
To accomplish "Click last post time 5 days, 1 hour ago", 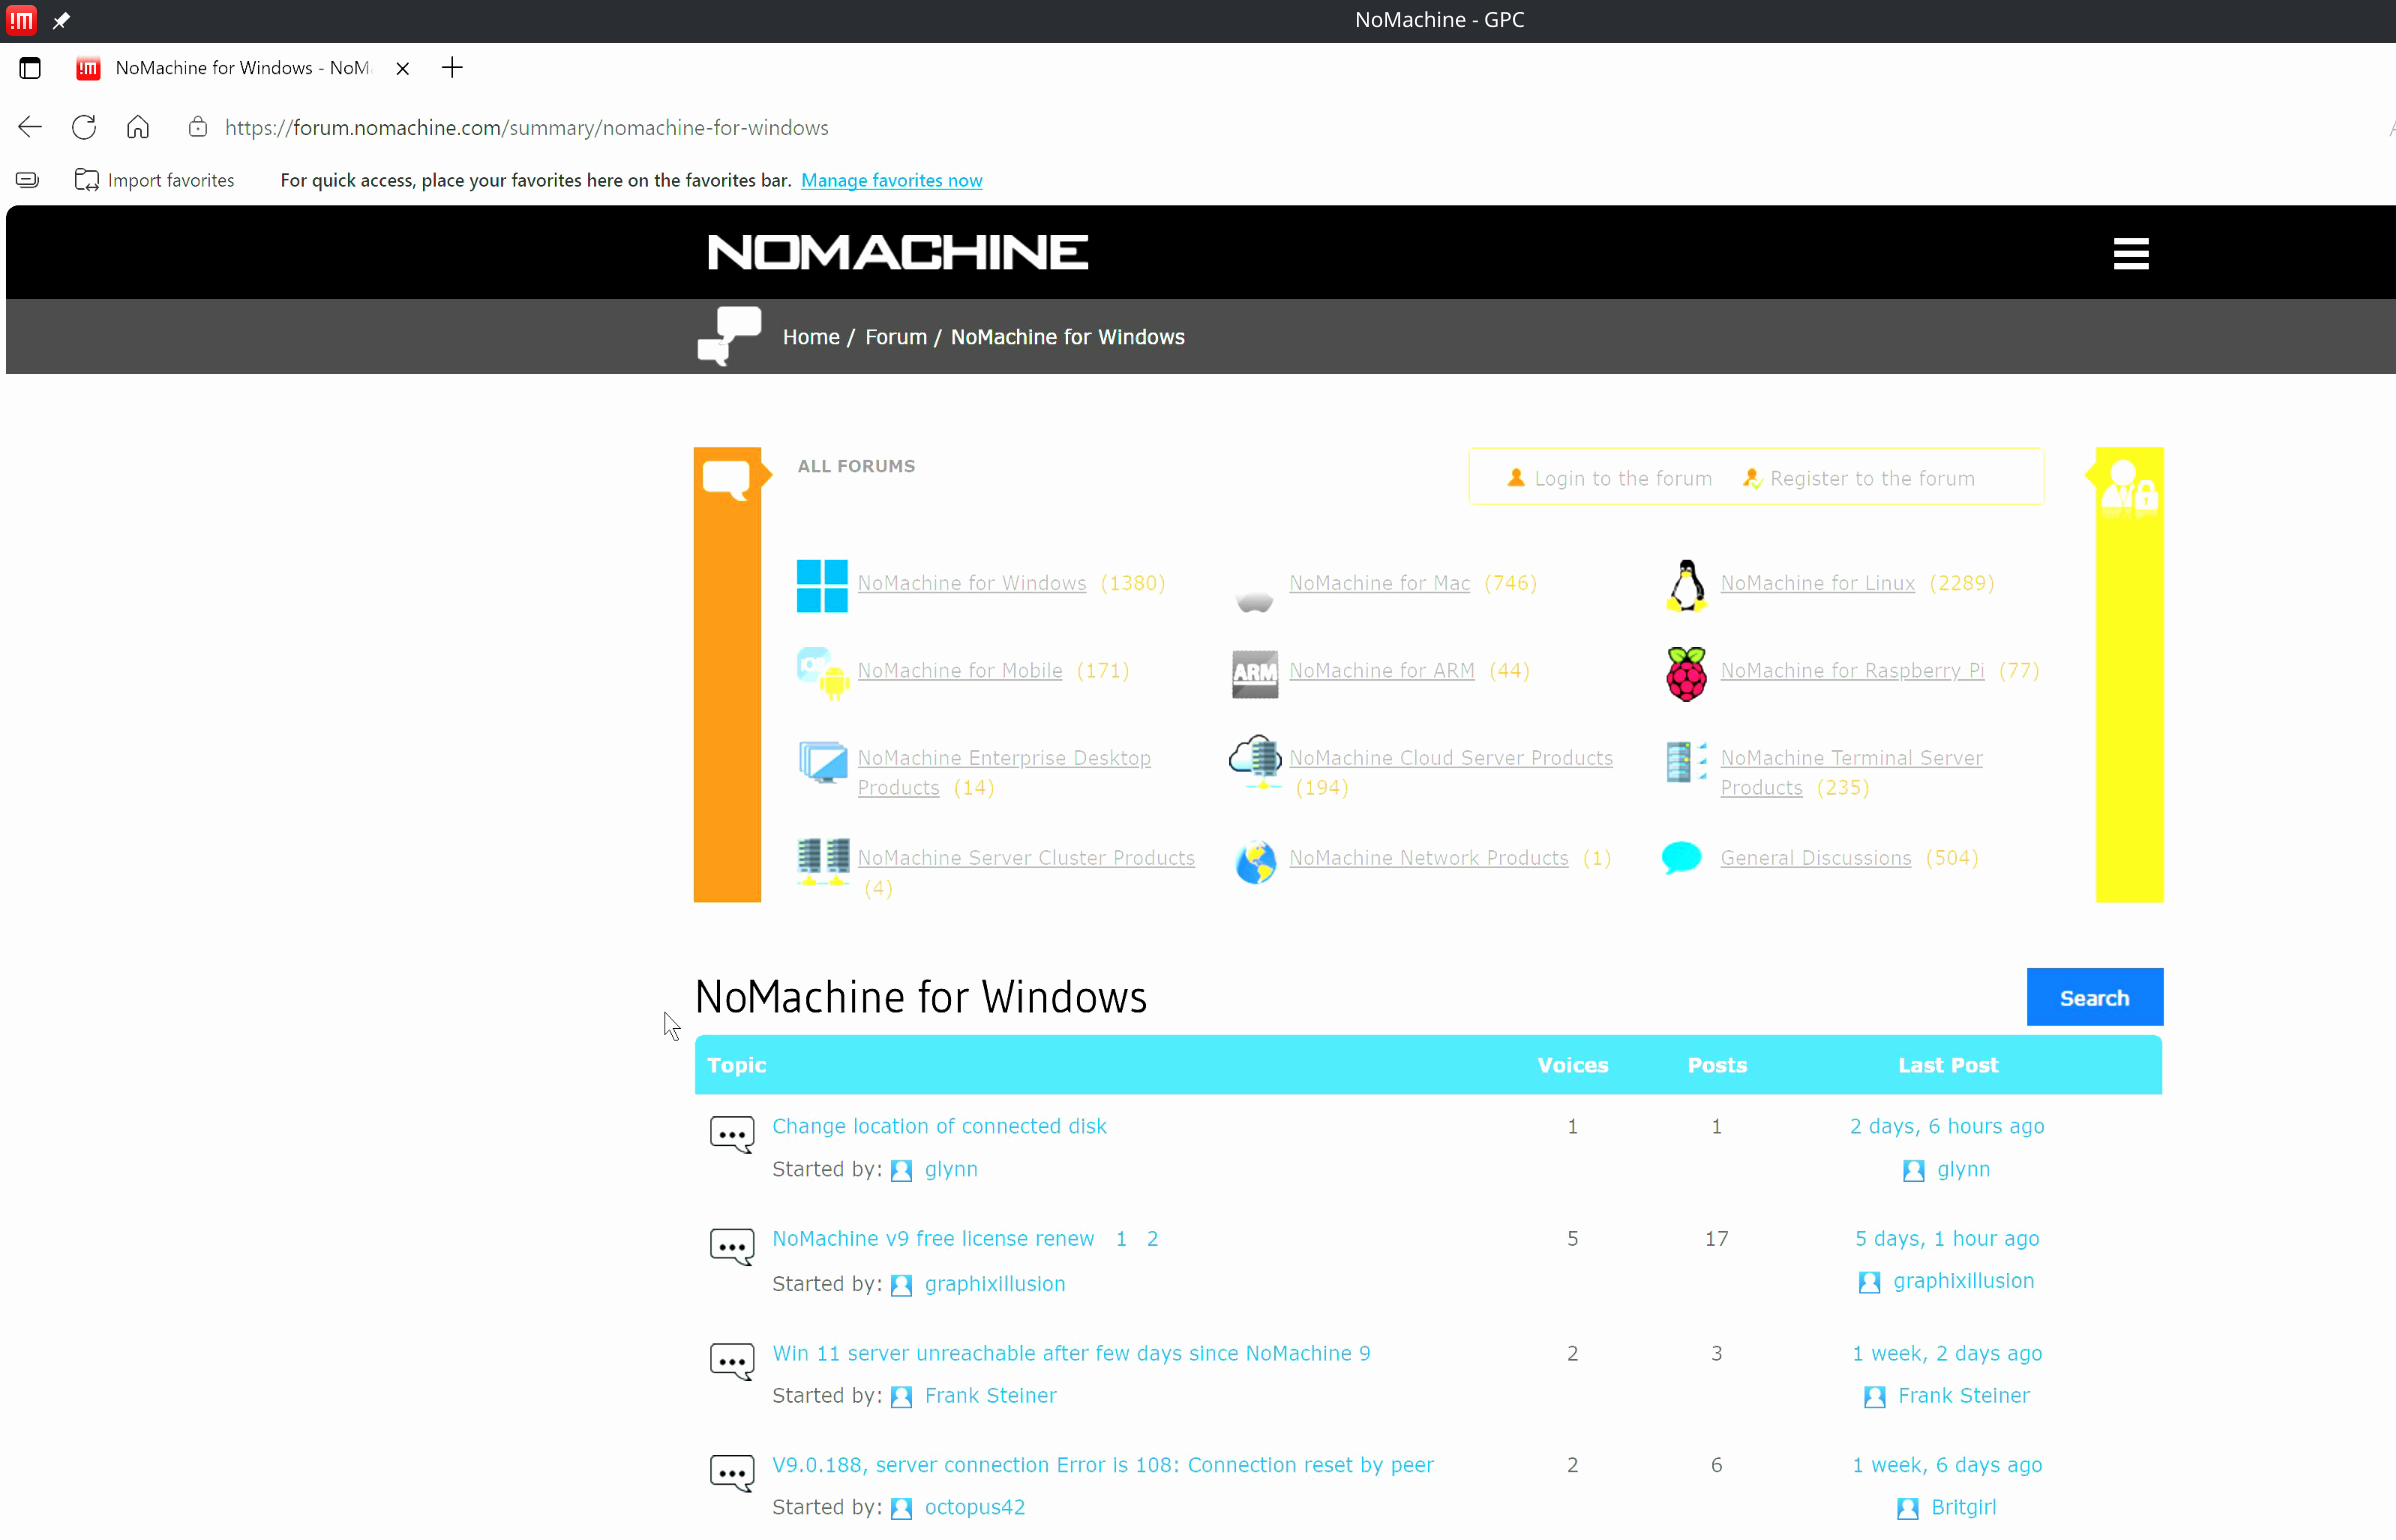I will coord(1947,1238).
